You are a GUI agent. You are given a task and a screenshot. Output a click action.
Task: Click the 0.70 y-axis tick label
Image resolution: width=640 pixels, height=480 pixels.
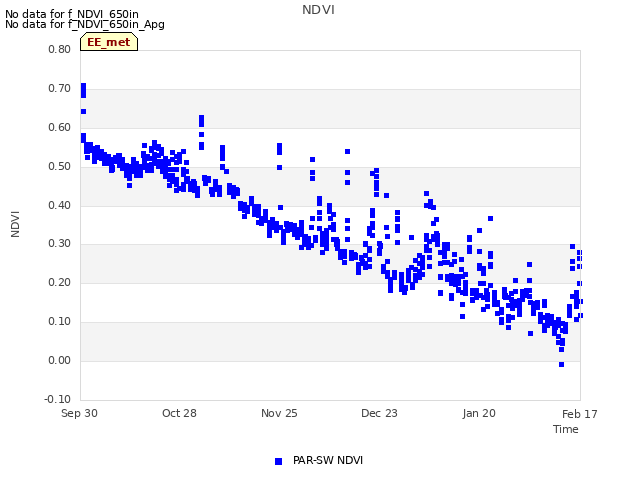pos(59,89)
